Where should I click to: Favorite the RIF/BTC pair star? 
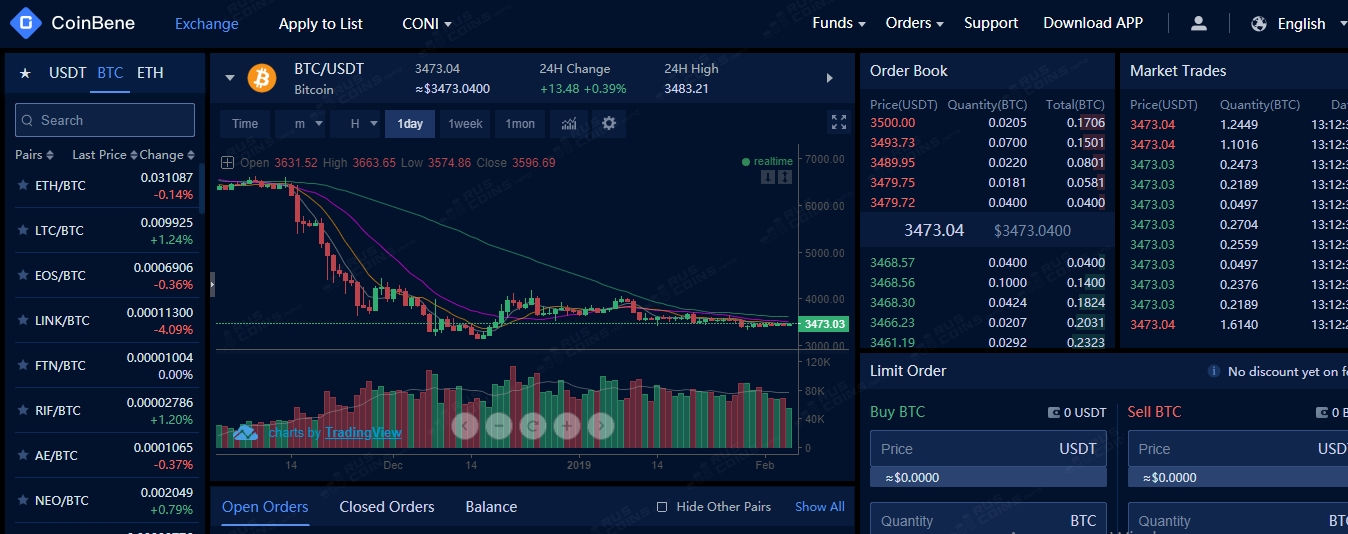click(x=22, y=410)
